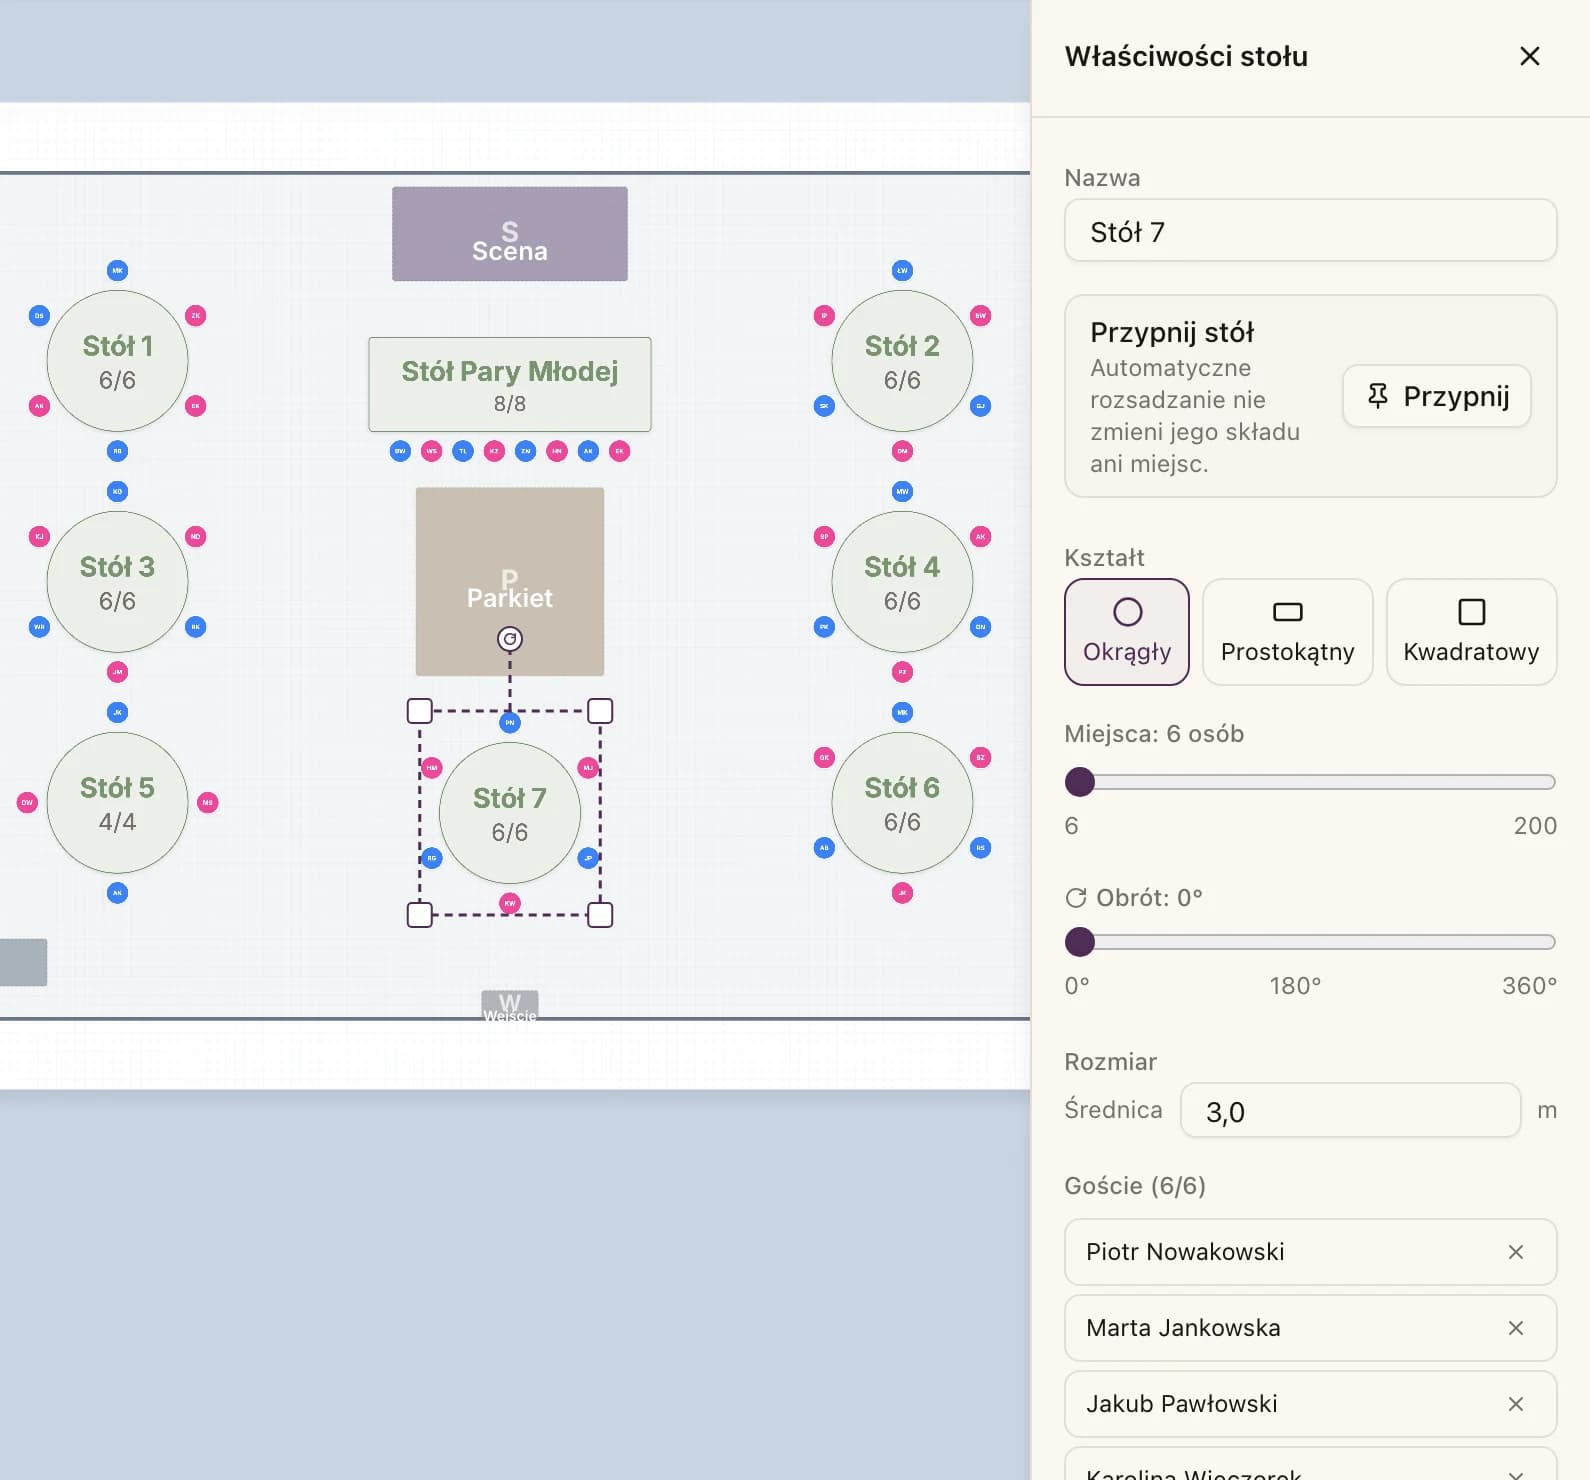Click the Miejsca seats slider handle
This screenshot has width=1590, height=1480.
(x=1080, y=782)
